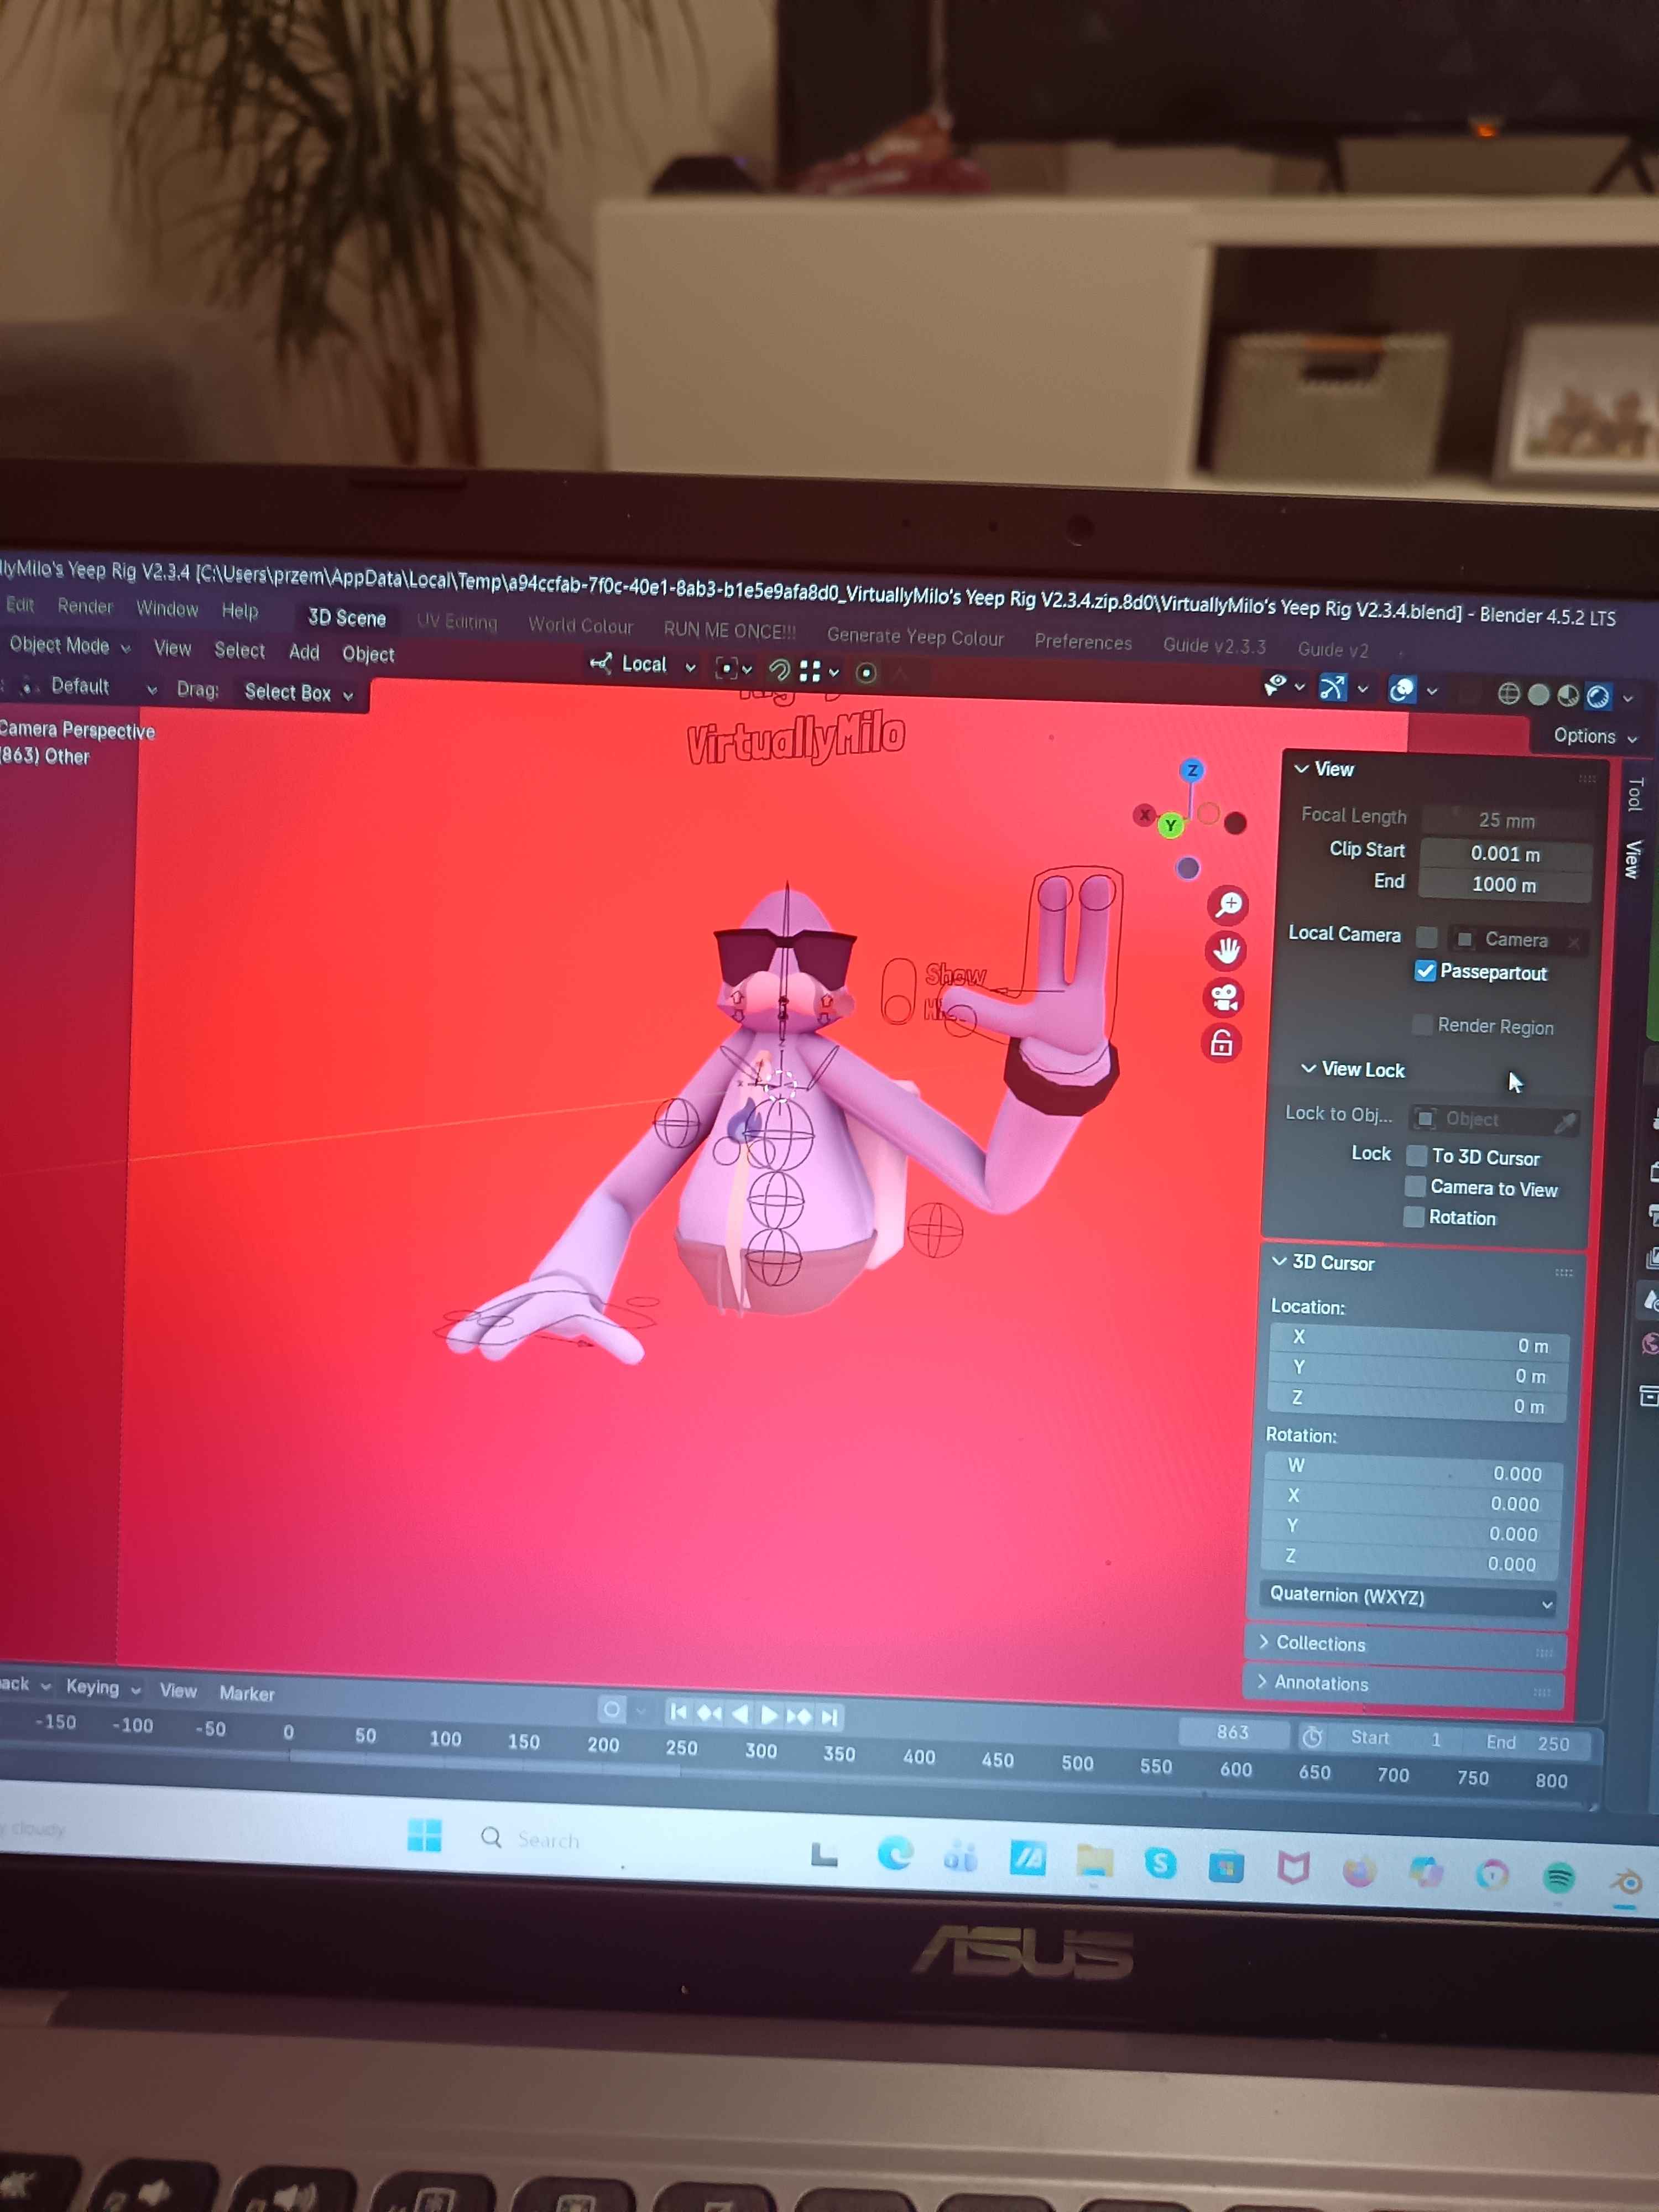Screen dimensions: 1659x2212
Task: Open Blender from the taskbar
Action: point(1627,1881)
